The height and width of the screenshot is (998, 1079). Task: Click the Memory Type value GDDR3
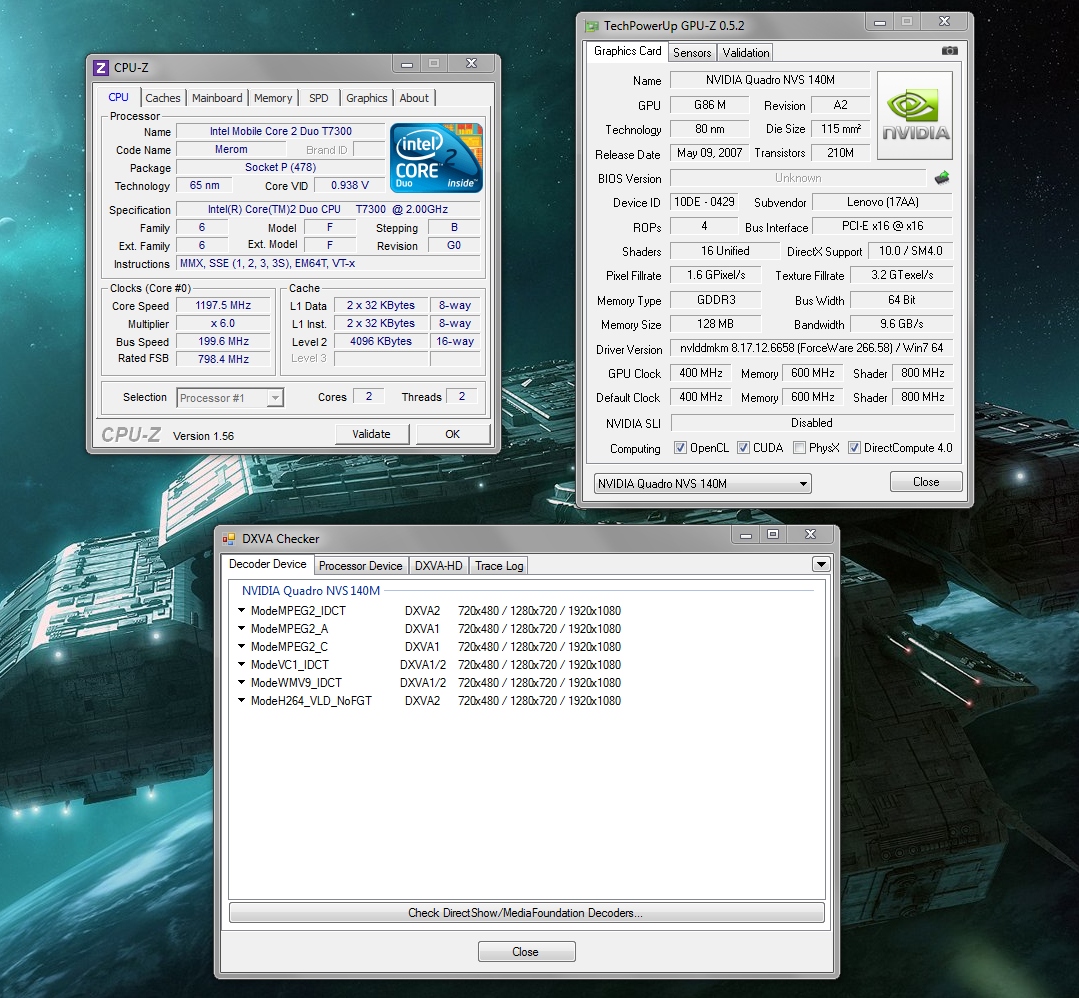click(x=716, y=299)
